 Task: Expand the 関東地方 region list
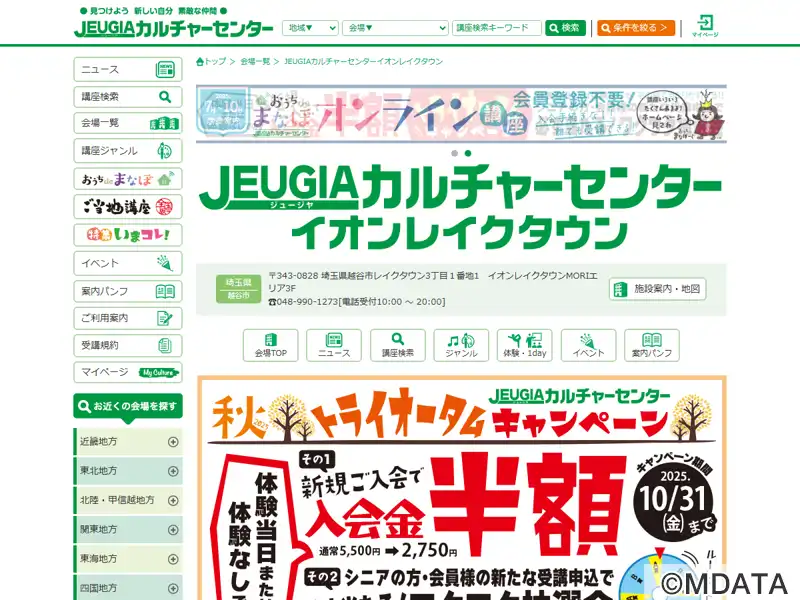pyautogui.click(x=128, y=530)
